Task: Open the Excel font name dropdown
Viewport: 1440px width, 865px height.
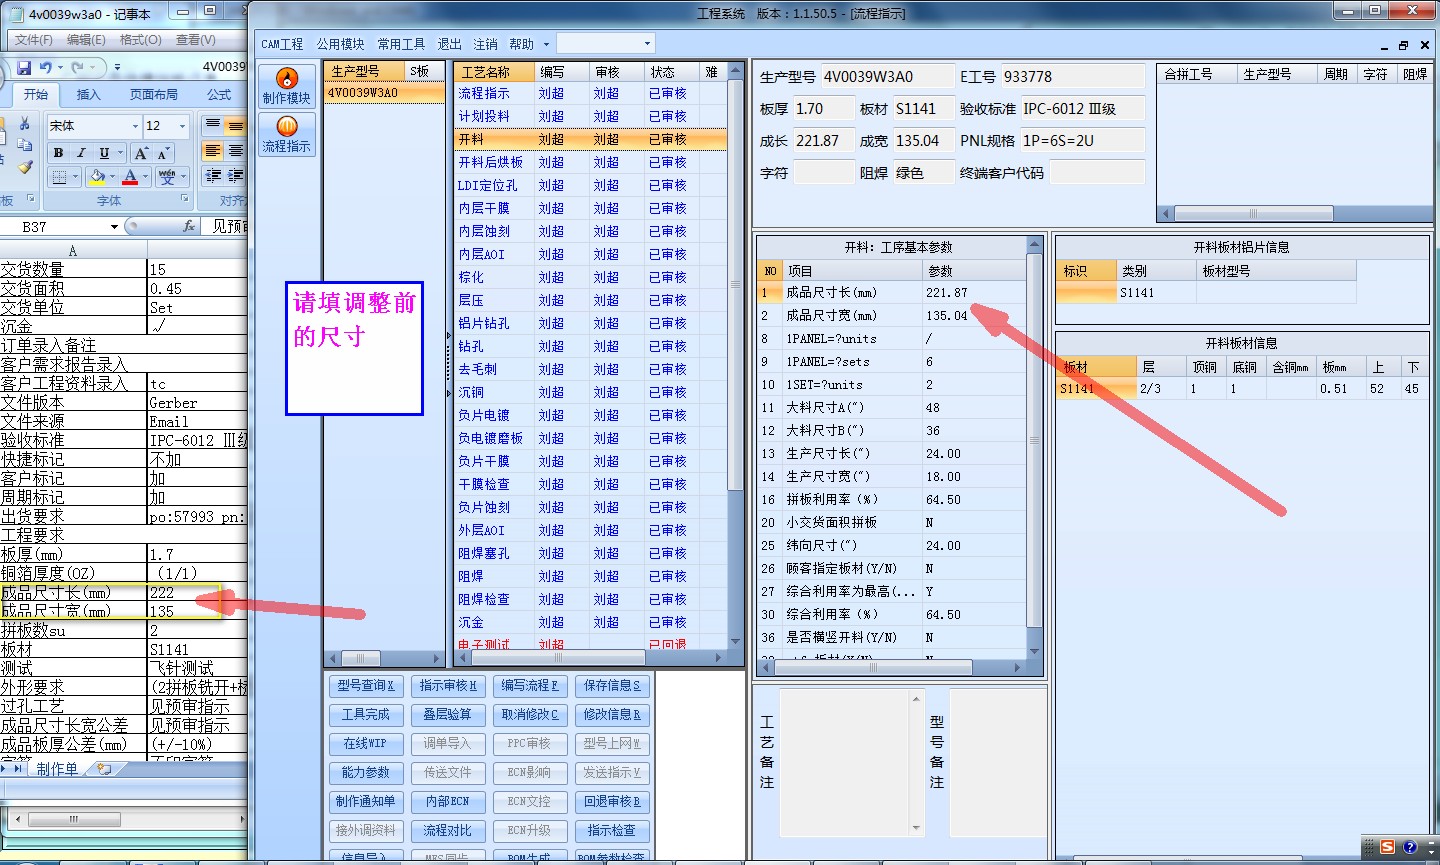Action: click(135, 126)
